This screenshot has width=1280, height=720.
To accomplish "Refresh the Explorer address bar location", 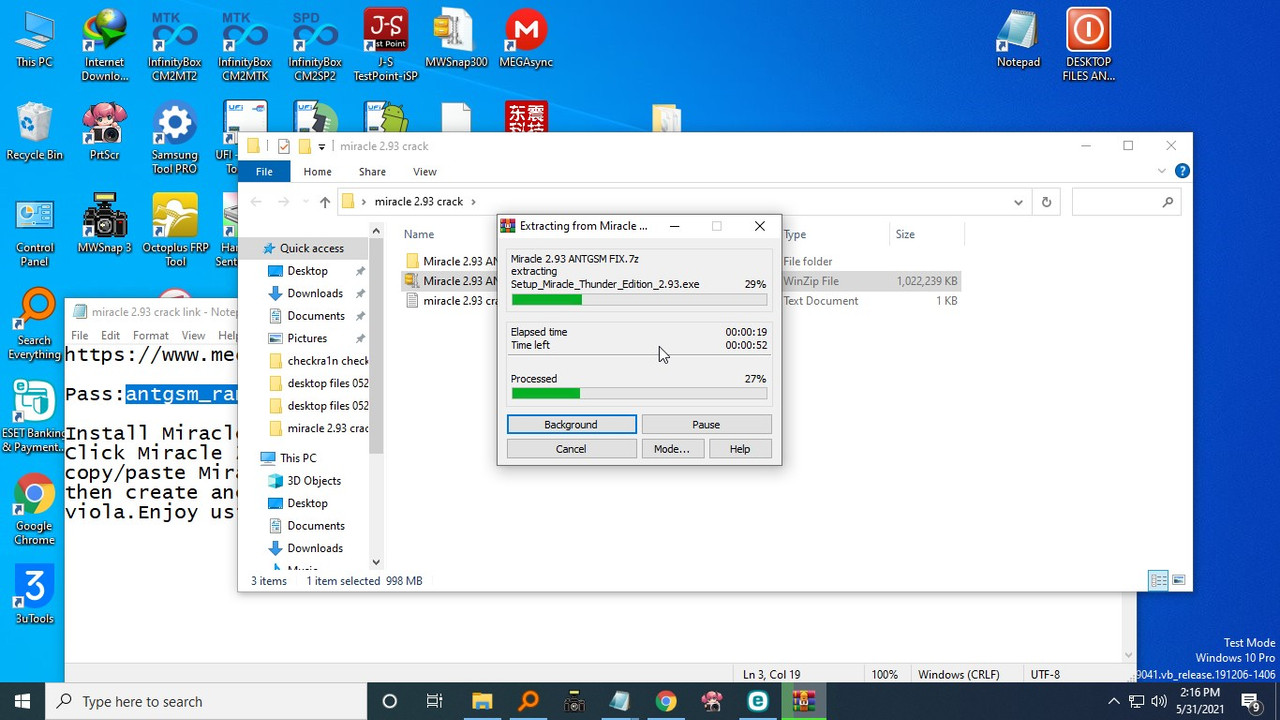I will (1046, 202).
